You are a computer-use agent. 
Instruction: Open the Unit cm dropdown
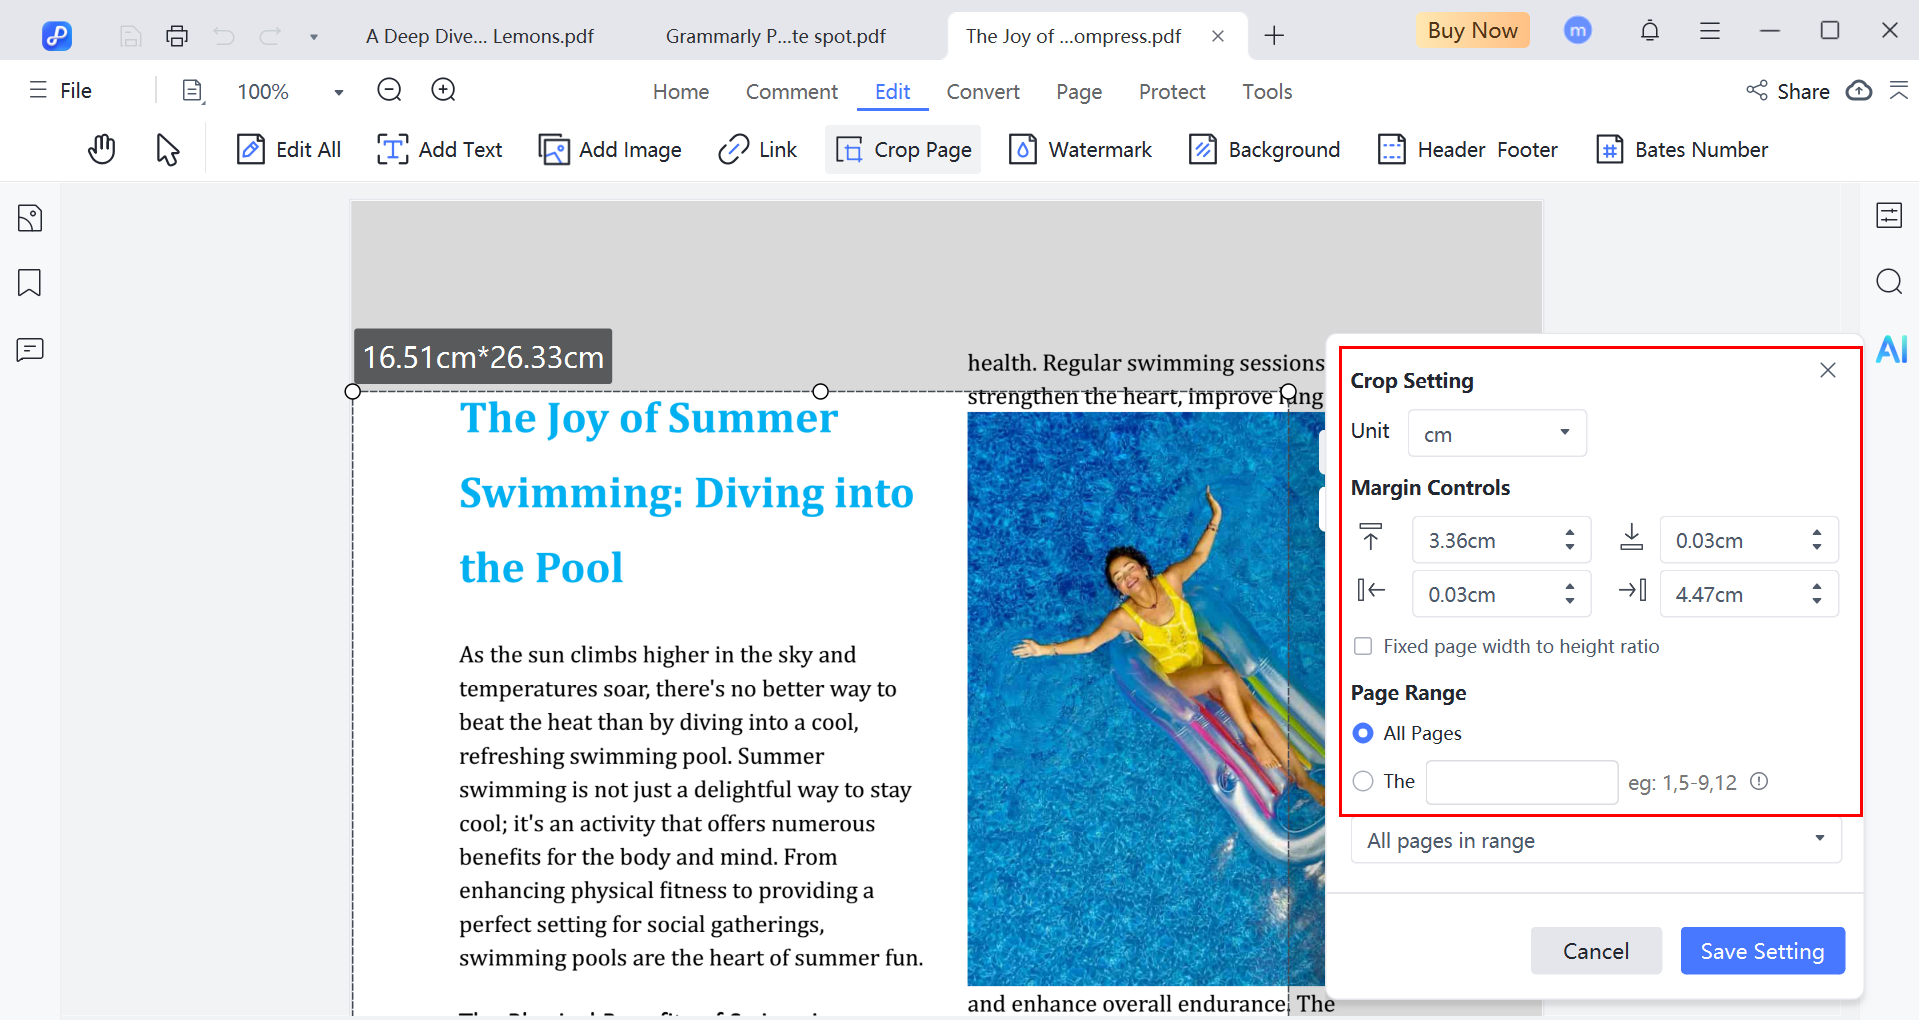tap(1497, 433)
